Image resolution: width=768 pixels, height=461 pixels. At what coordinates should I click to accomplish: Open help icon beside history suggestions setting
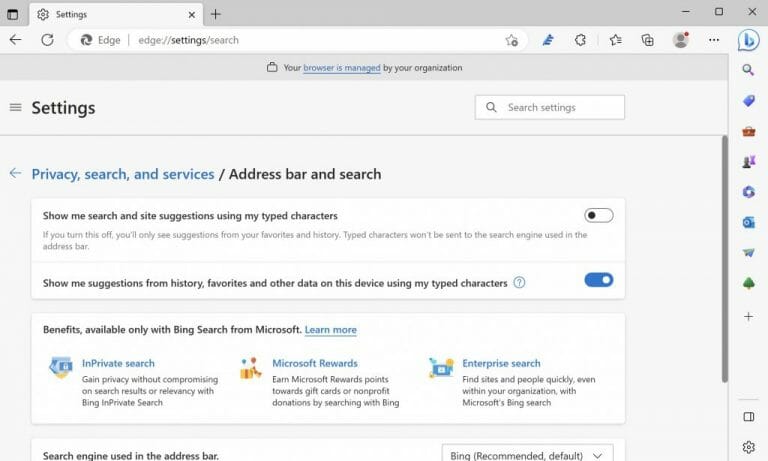[x=519, y=282]
